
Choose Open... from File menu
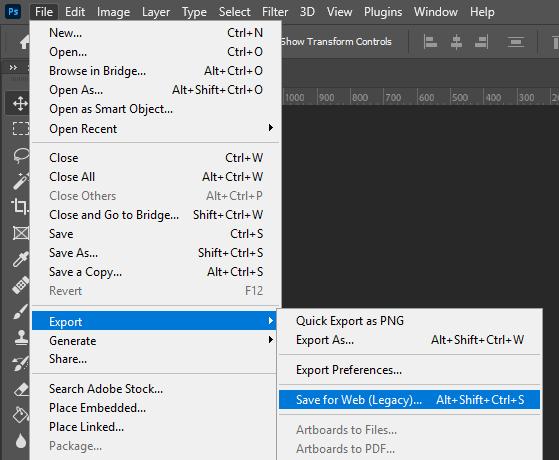(155, 52)
